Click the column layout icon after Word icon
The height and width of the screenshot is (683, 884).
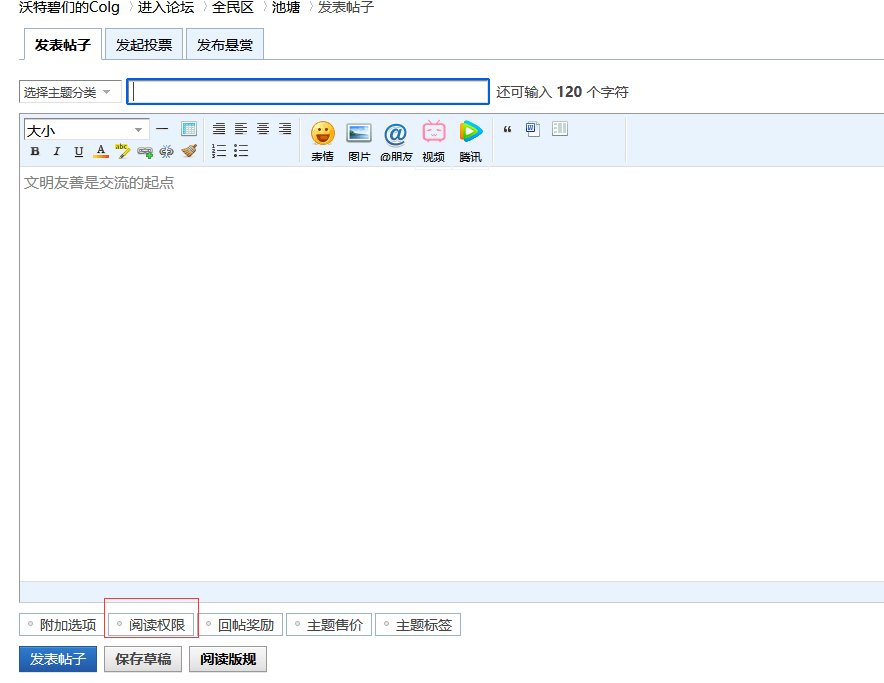point(560,129)
